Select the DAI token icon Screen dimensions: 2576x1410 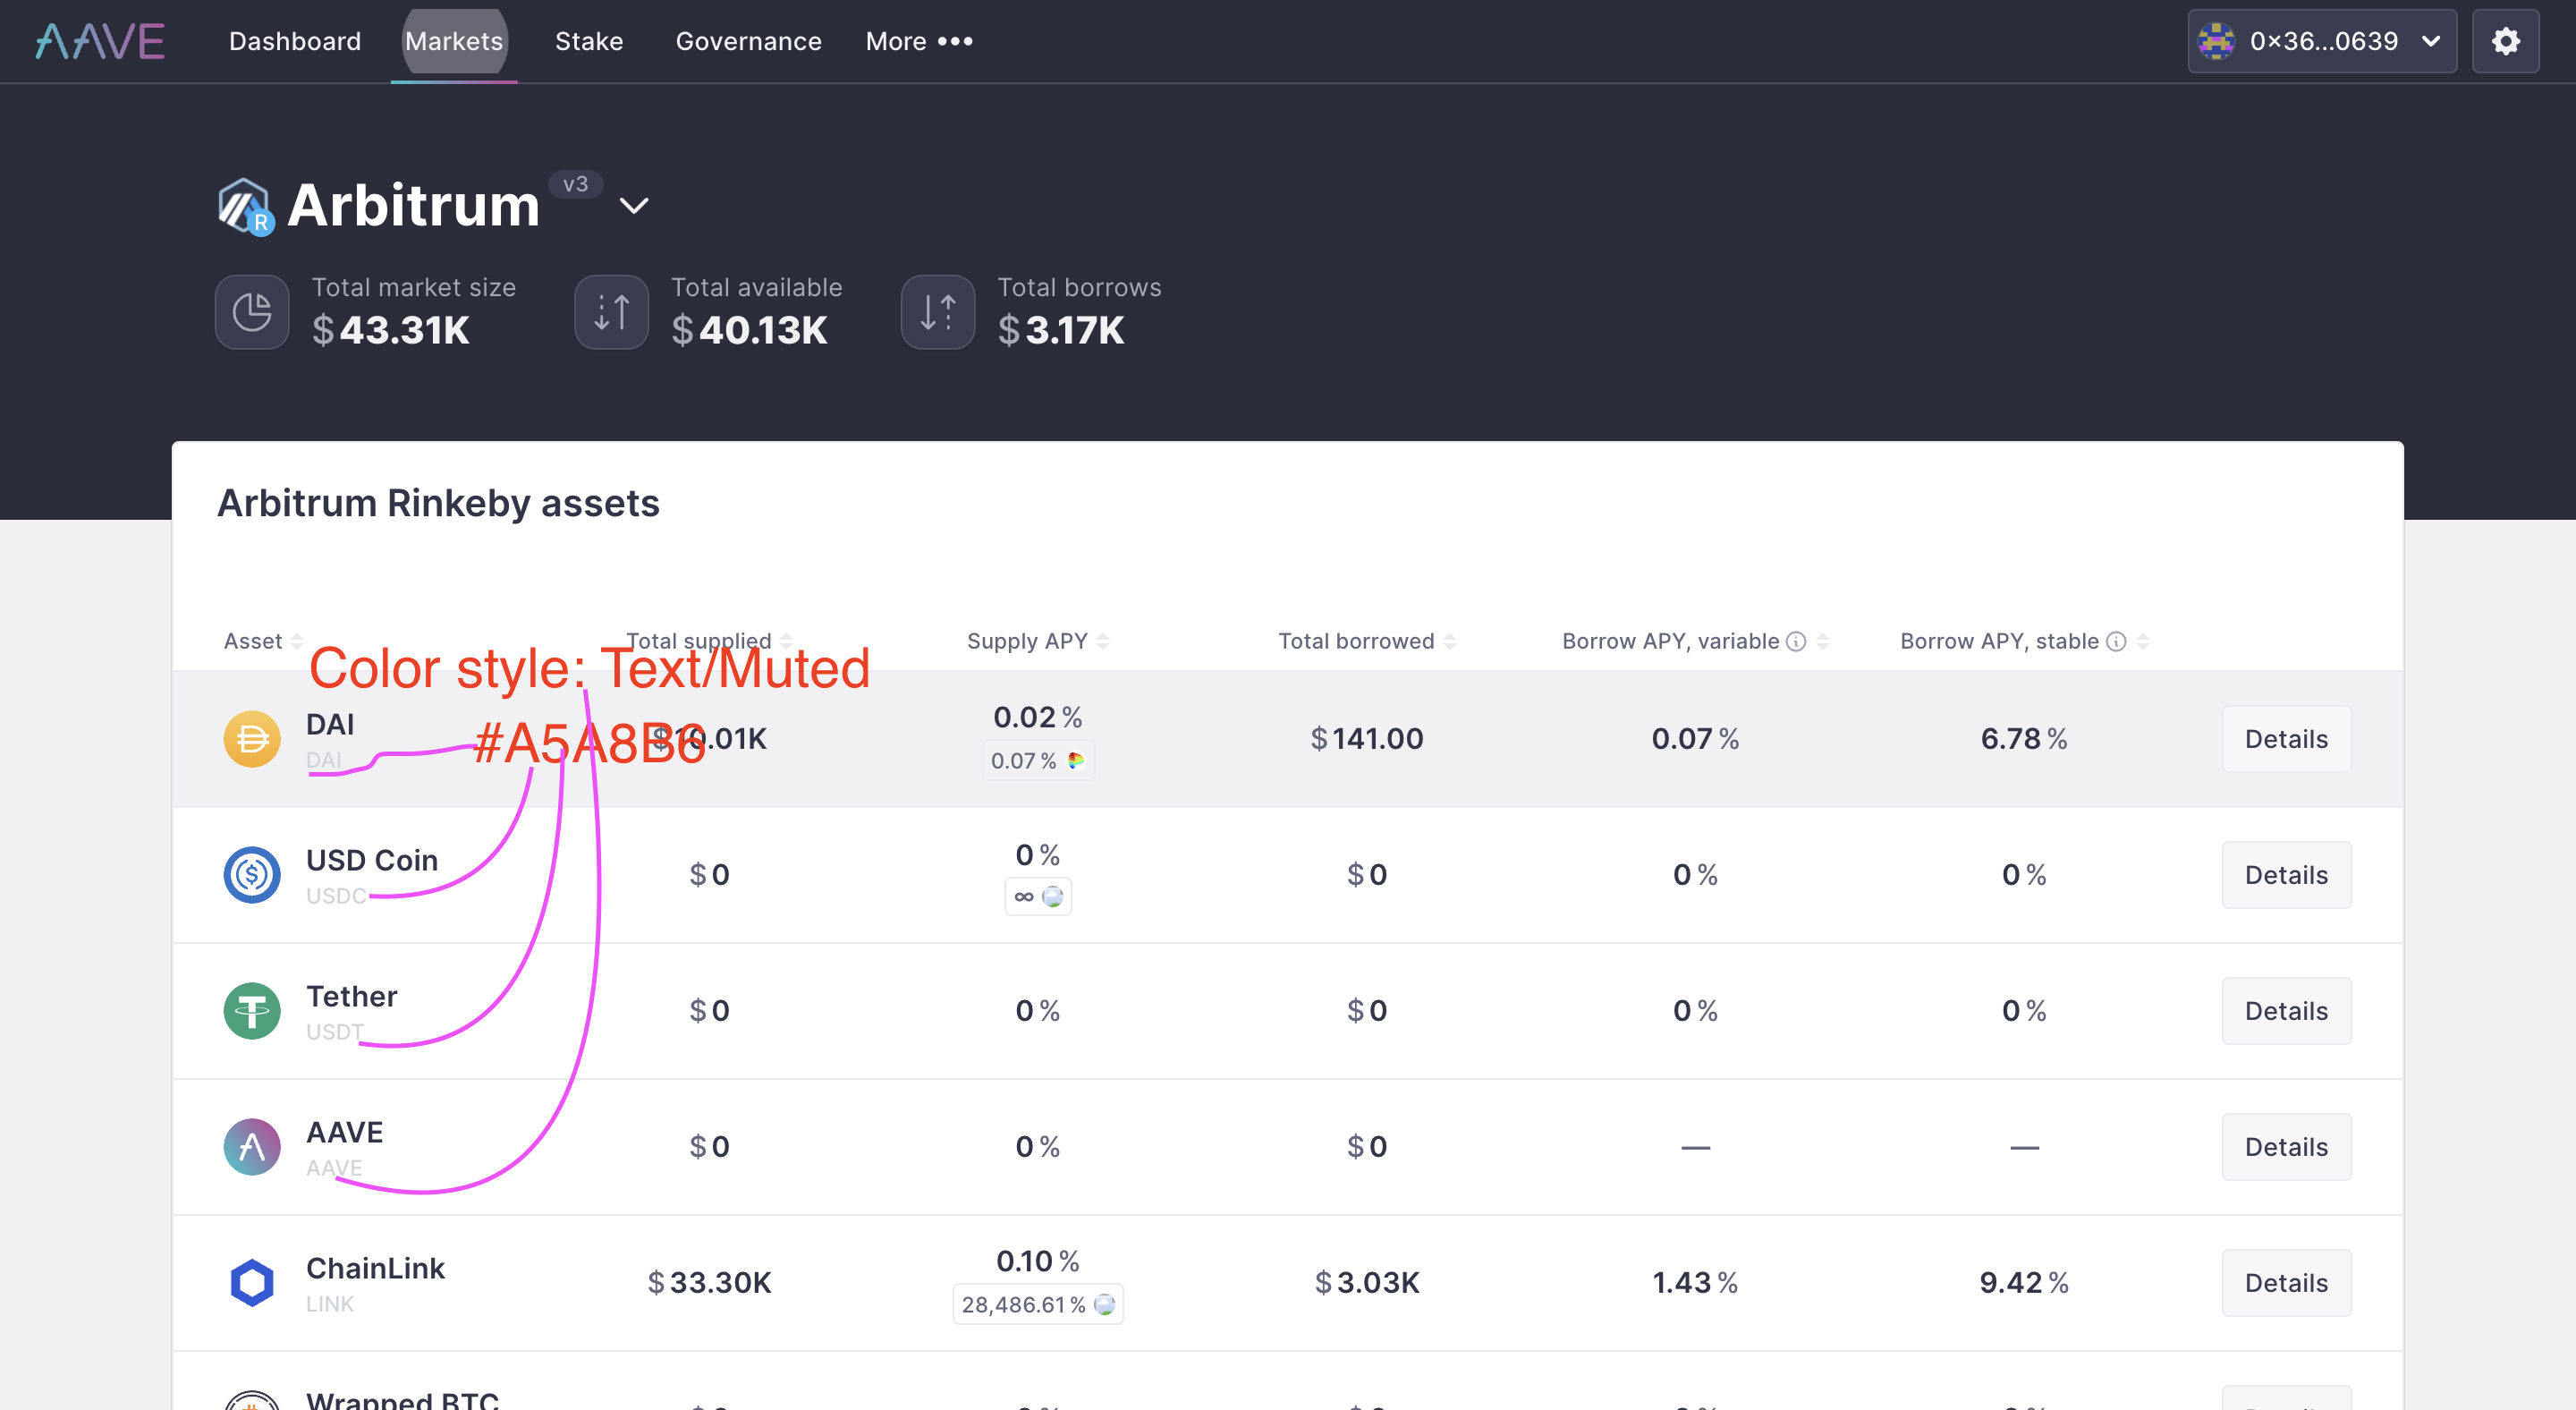(x=251, y=739)
